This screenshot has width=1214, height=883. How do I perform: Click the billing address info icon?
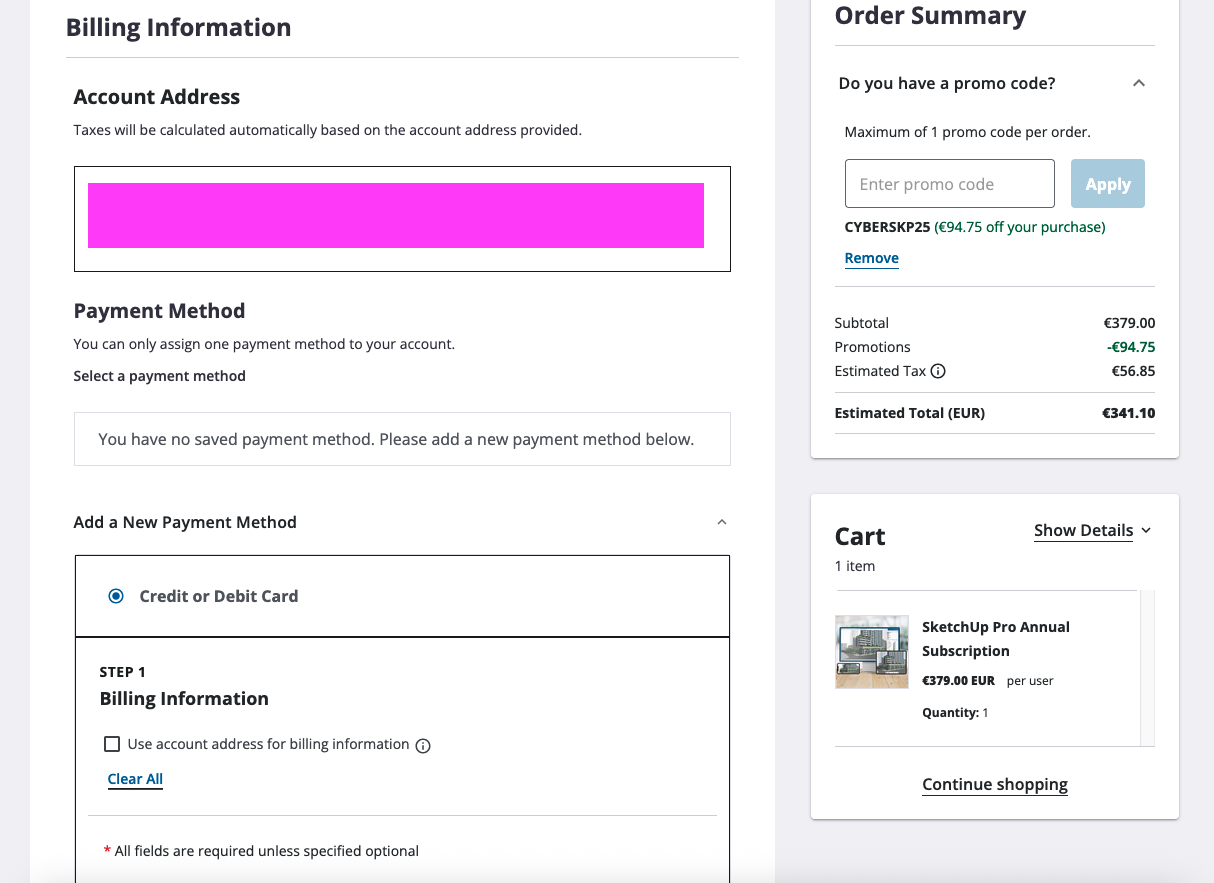click(423, 745)
